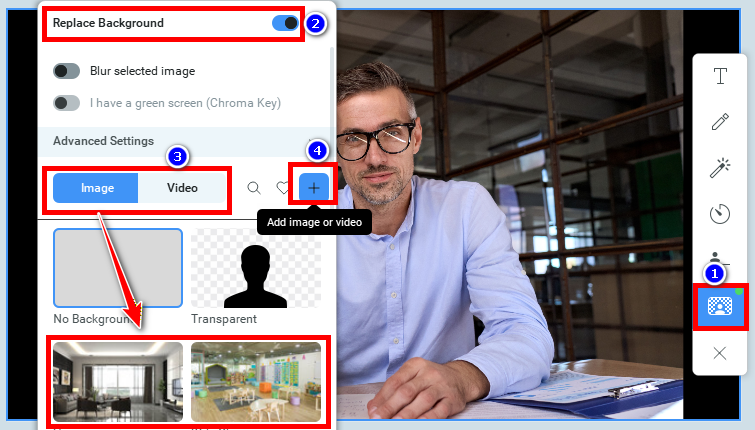This screenshot has height=430, width=755.
Task: Select the No Background thumbnail
Action: tap(118, 268)
